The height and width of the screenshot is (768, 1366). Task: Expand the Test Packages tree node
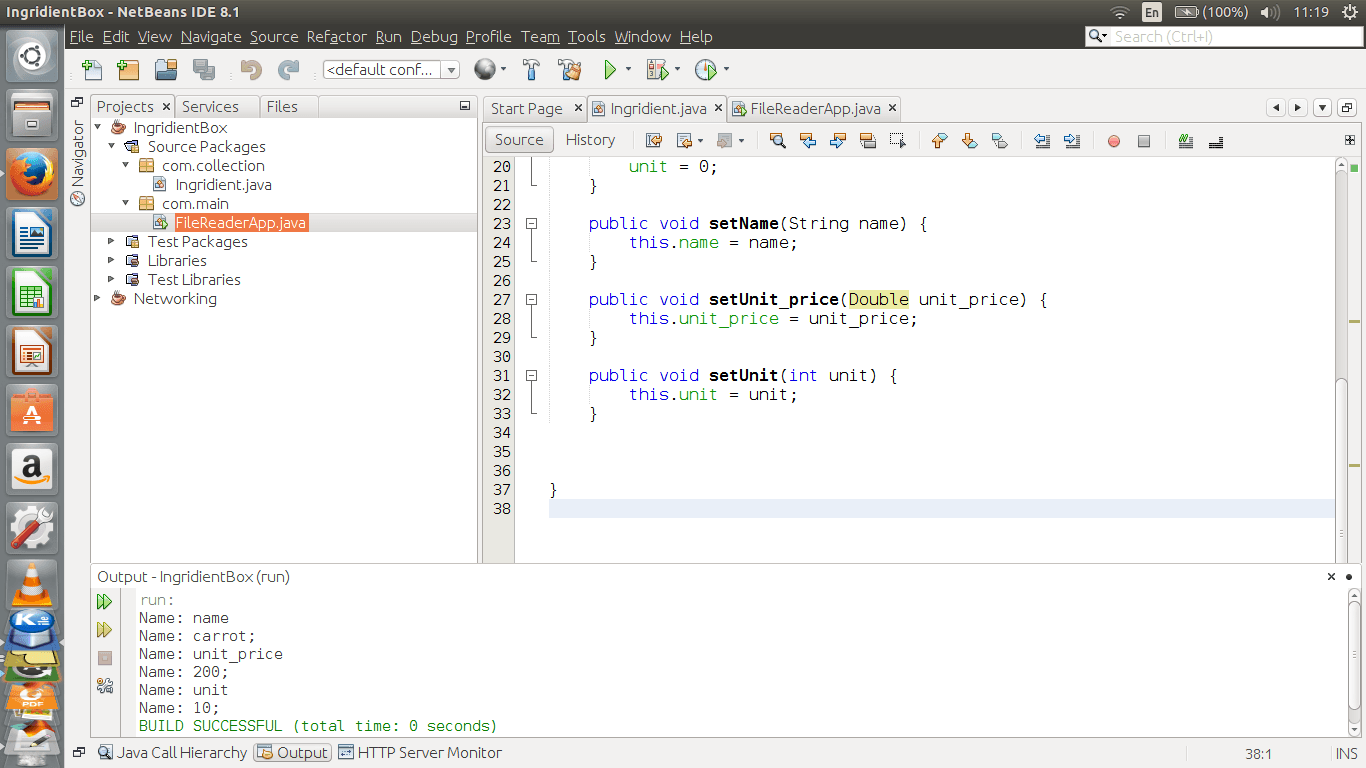111,242
